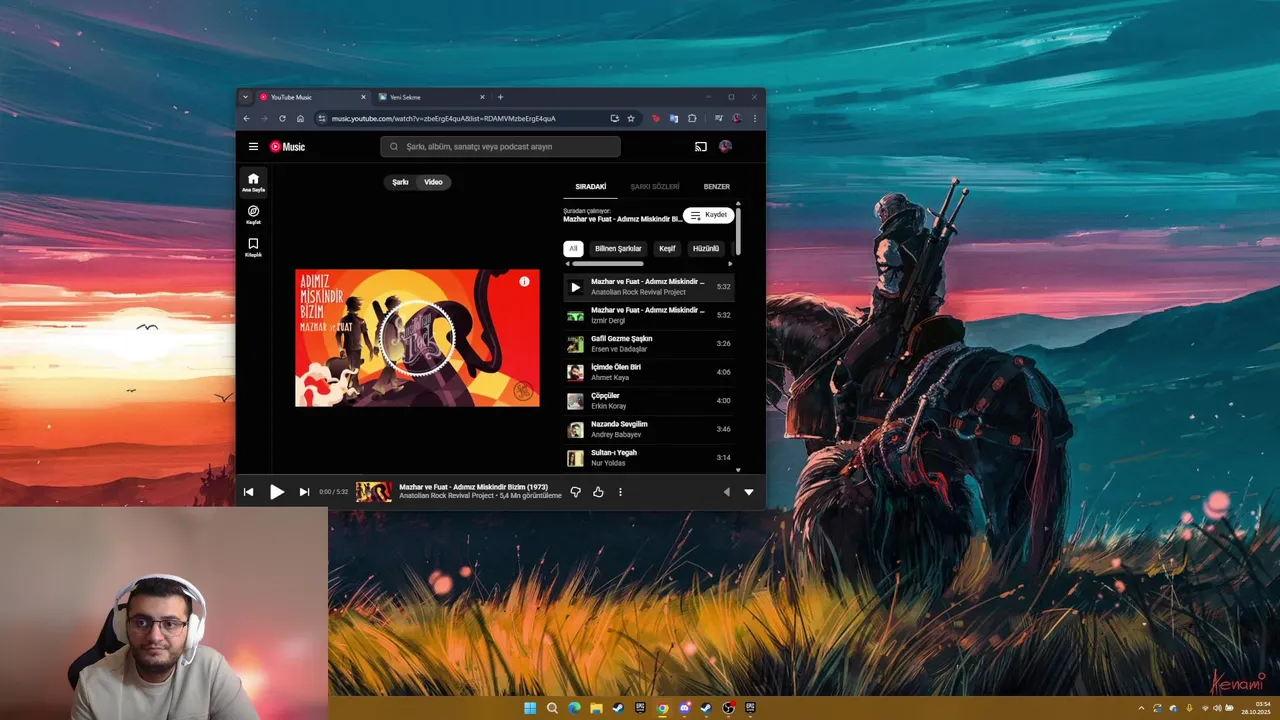Play Sultan-ı Yegah from the queue
Viewport: 1280px width, 720px height.
pyautogui.click(x=648, y=458)
